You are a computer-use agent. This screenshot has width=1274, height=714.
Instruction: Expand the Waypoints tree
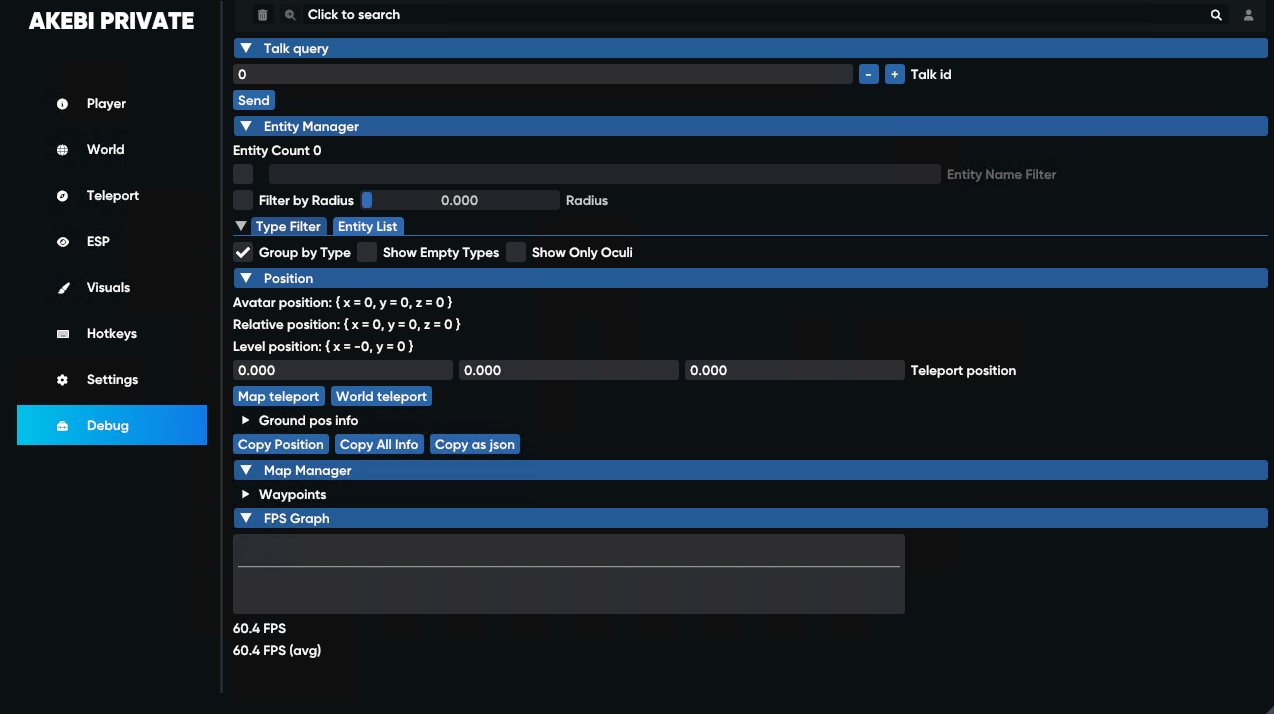(x=246, y=494)
